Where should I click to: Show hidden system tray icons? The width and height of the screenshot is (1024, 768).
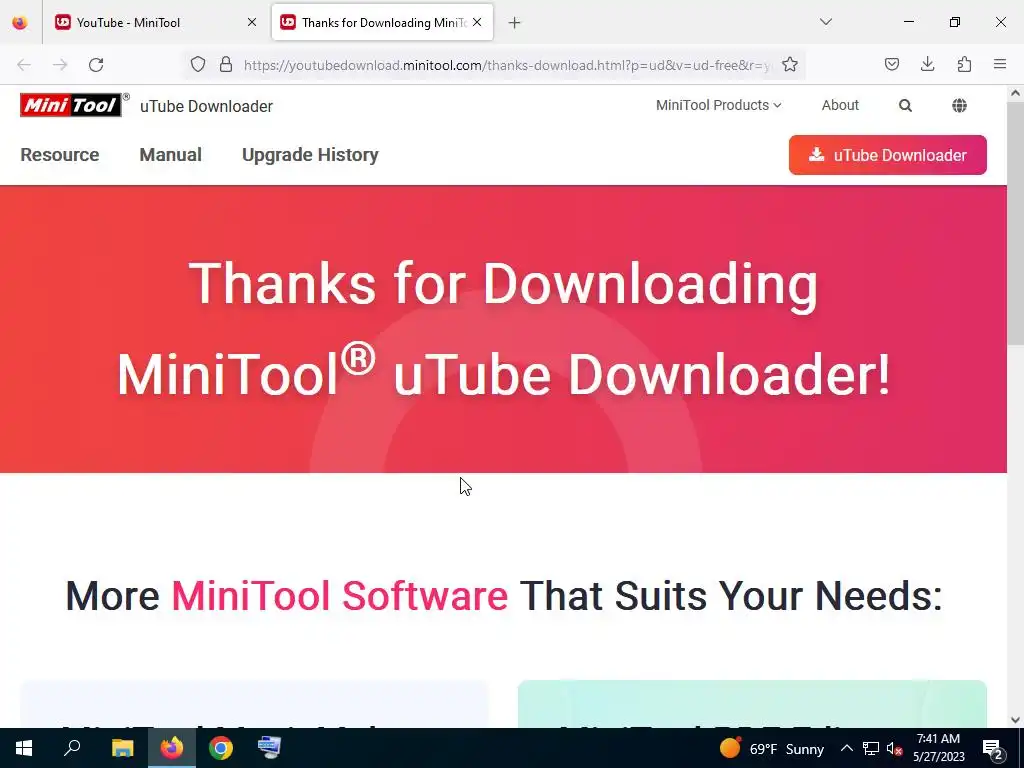tap(846, 748)
